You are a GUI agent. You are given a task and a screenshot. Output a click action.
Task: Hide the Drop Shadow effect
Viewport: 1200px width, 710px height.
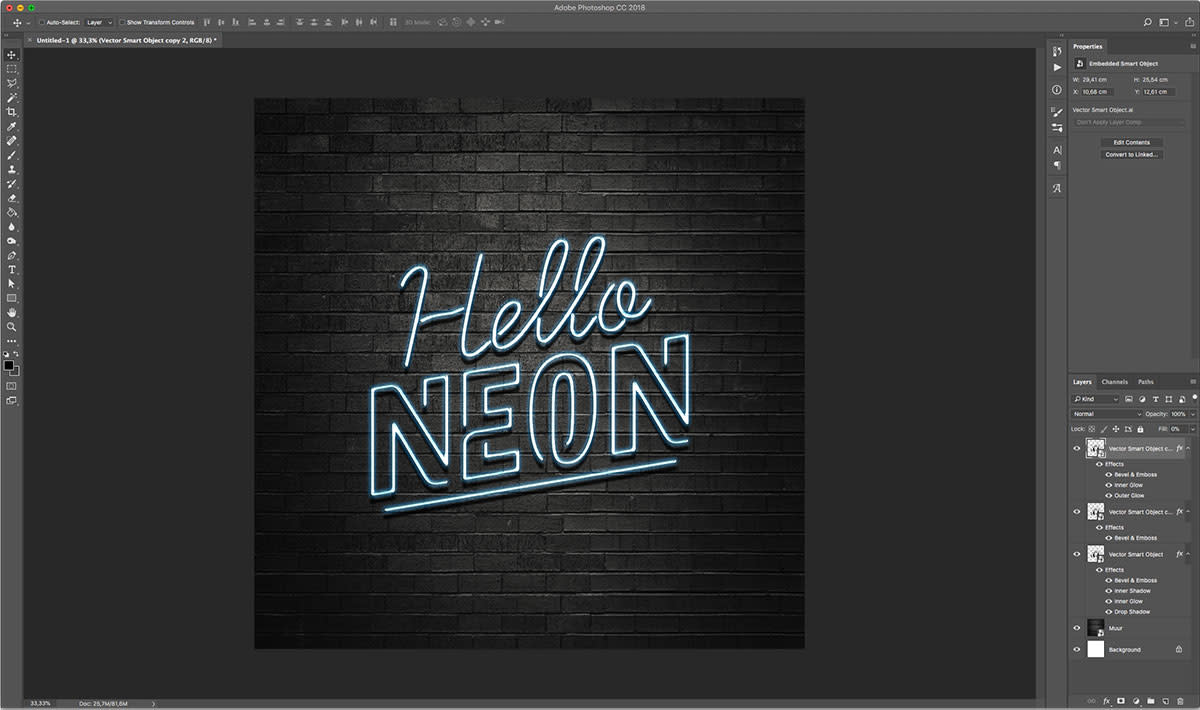click(1109, 611)
